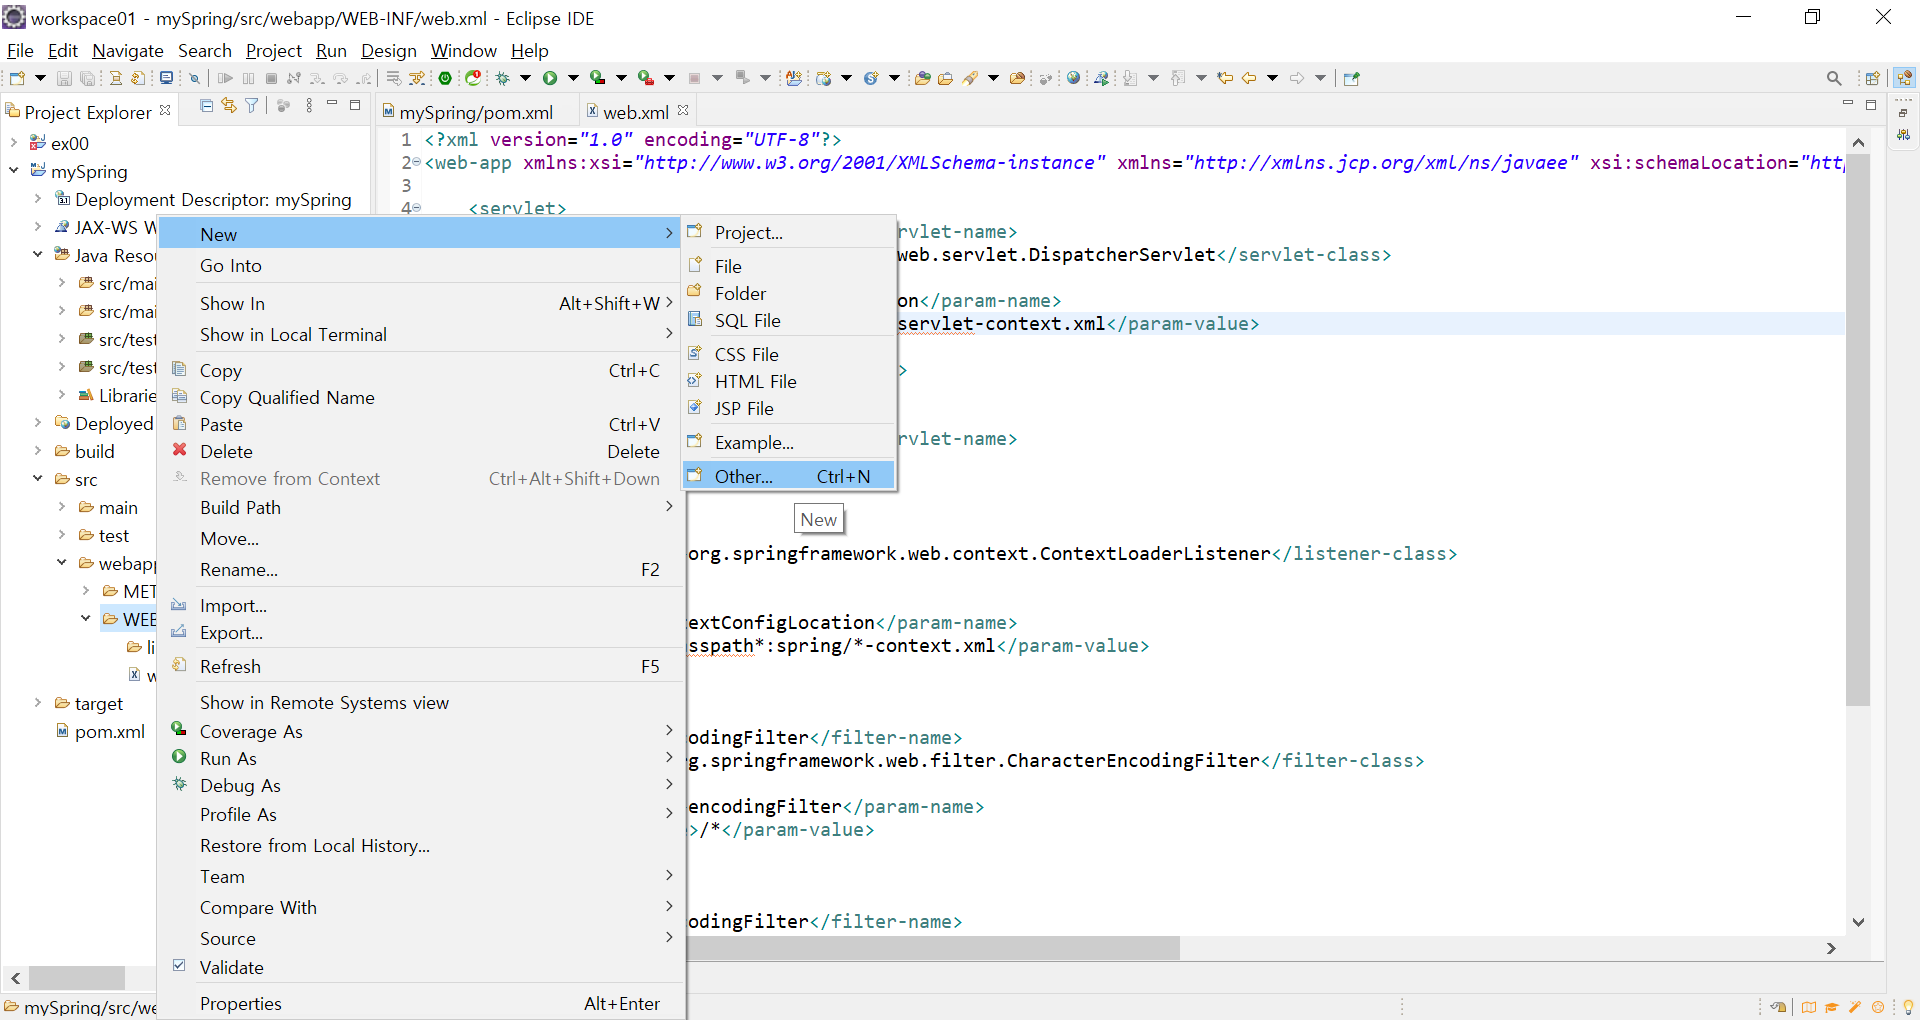Screen dimensions: 1920x1020
Task: Click the editor horizontal scrollbar thumb
Action: pos(934,948)
